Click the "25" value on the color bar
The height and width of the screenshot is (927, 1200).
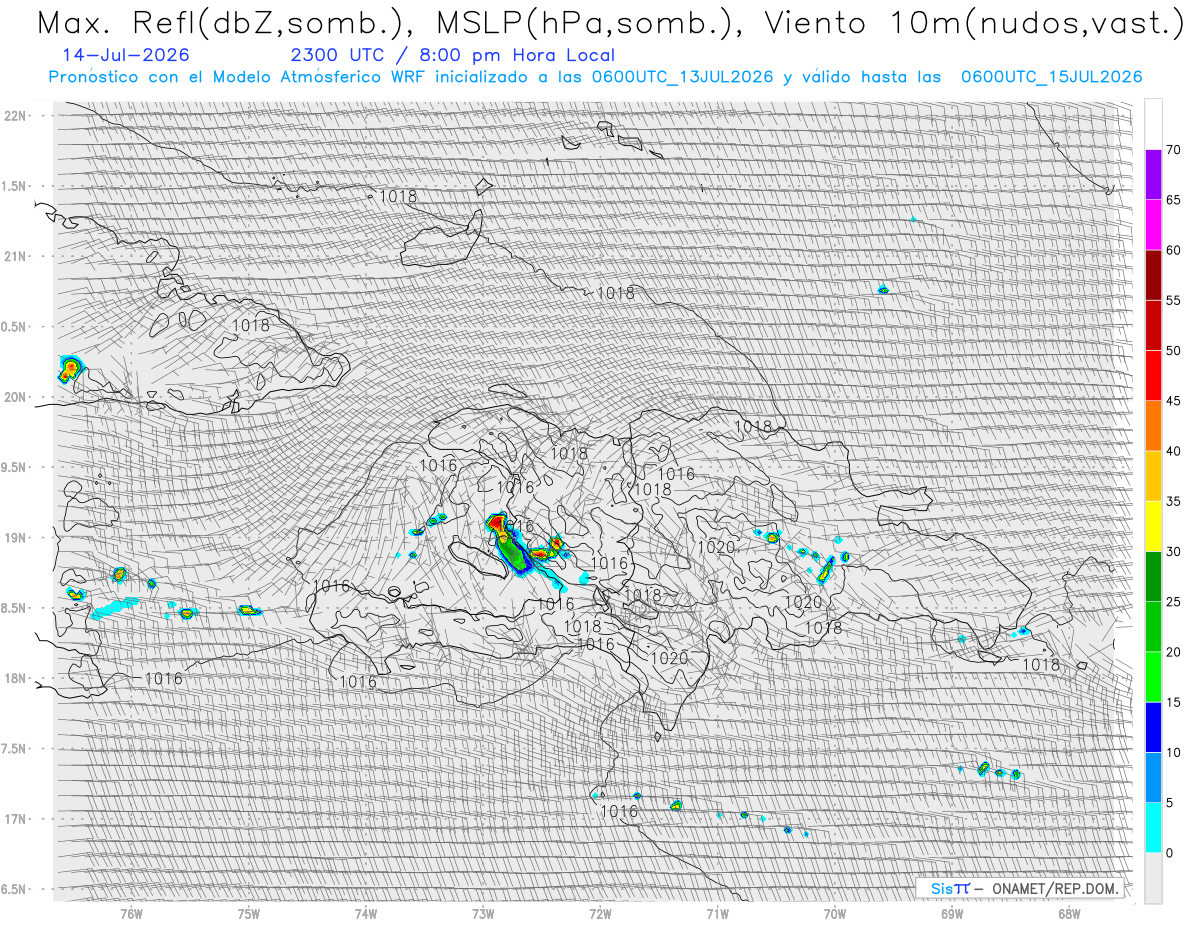click(x=1173, y=602)
